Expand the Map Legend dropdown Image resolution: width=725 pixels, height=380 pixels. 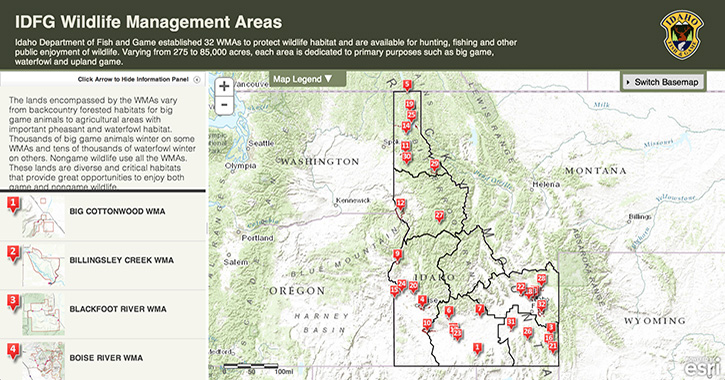pos(307,79)
